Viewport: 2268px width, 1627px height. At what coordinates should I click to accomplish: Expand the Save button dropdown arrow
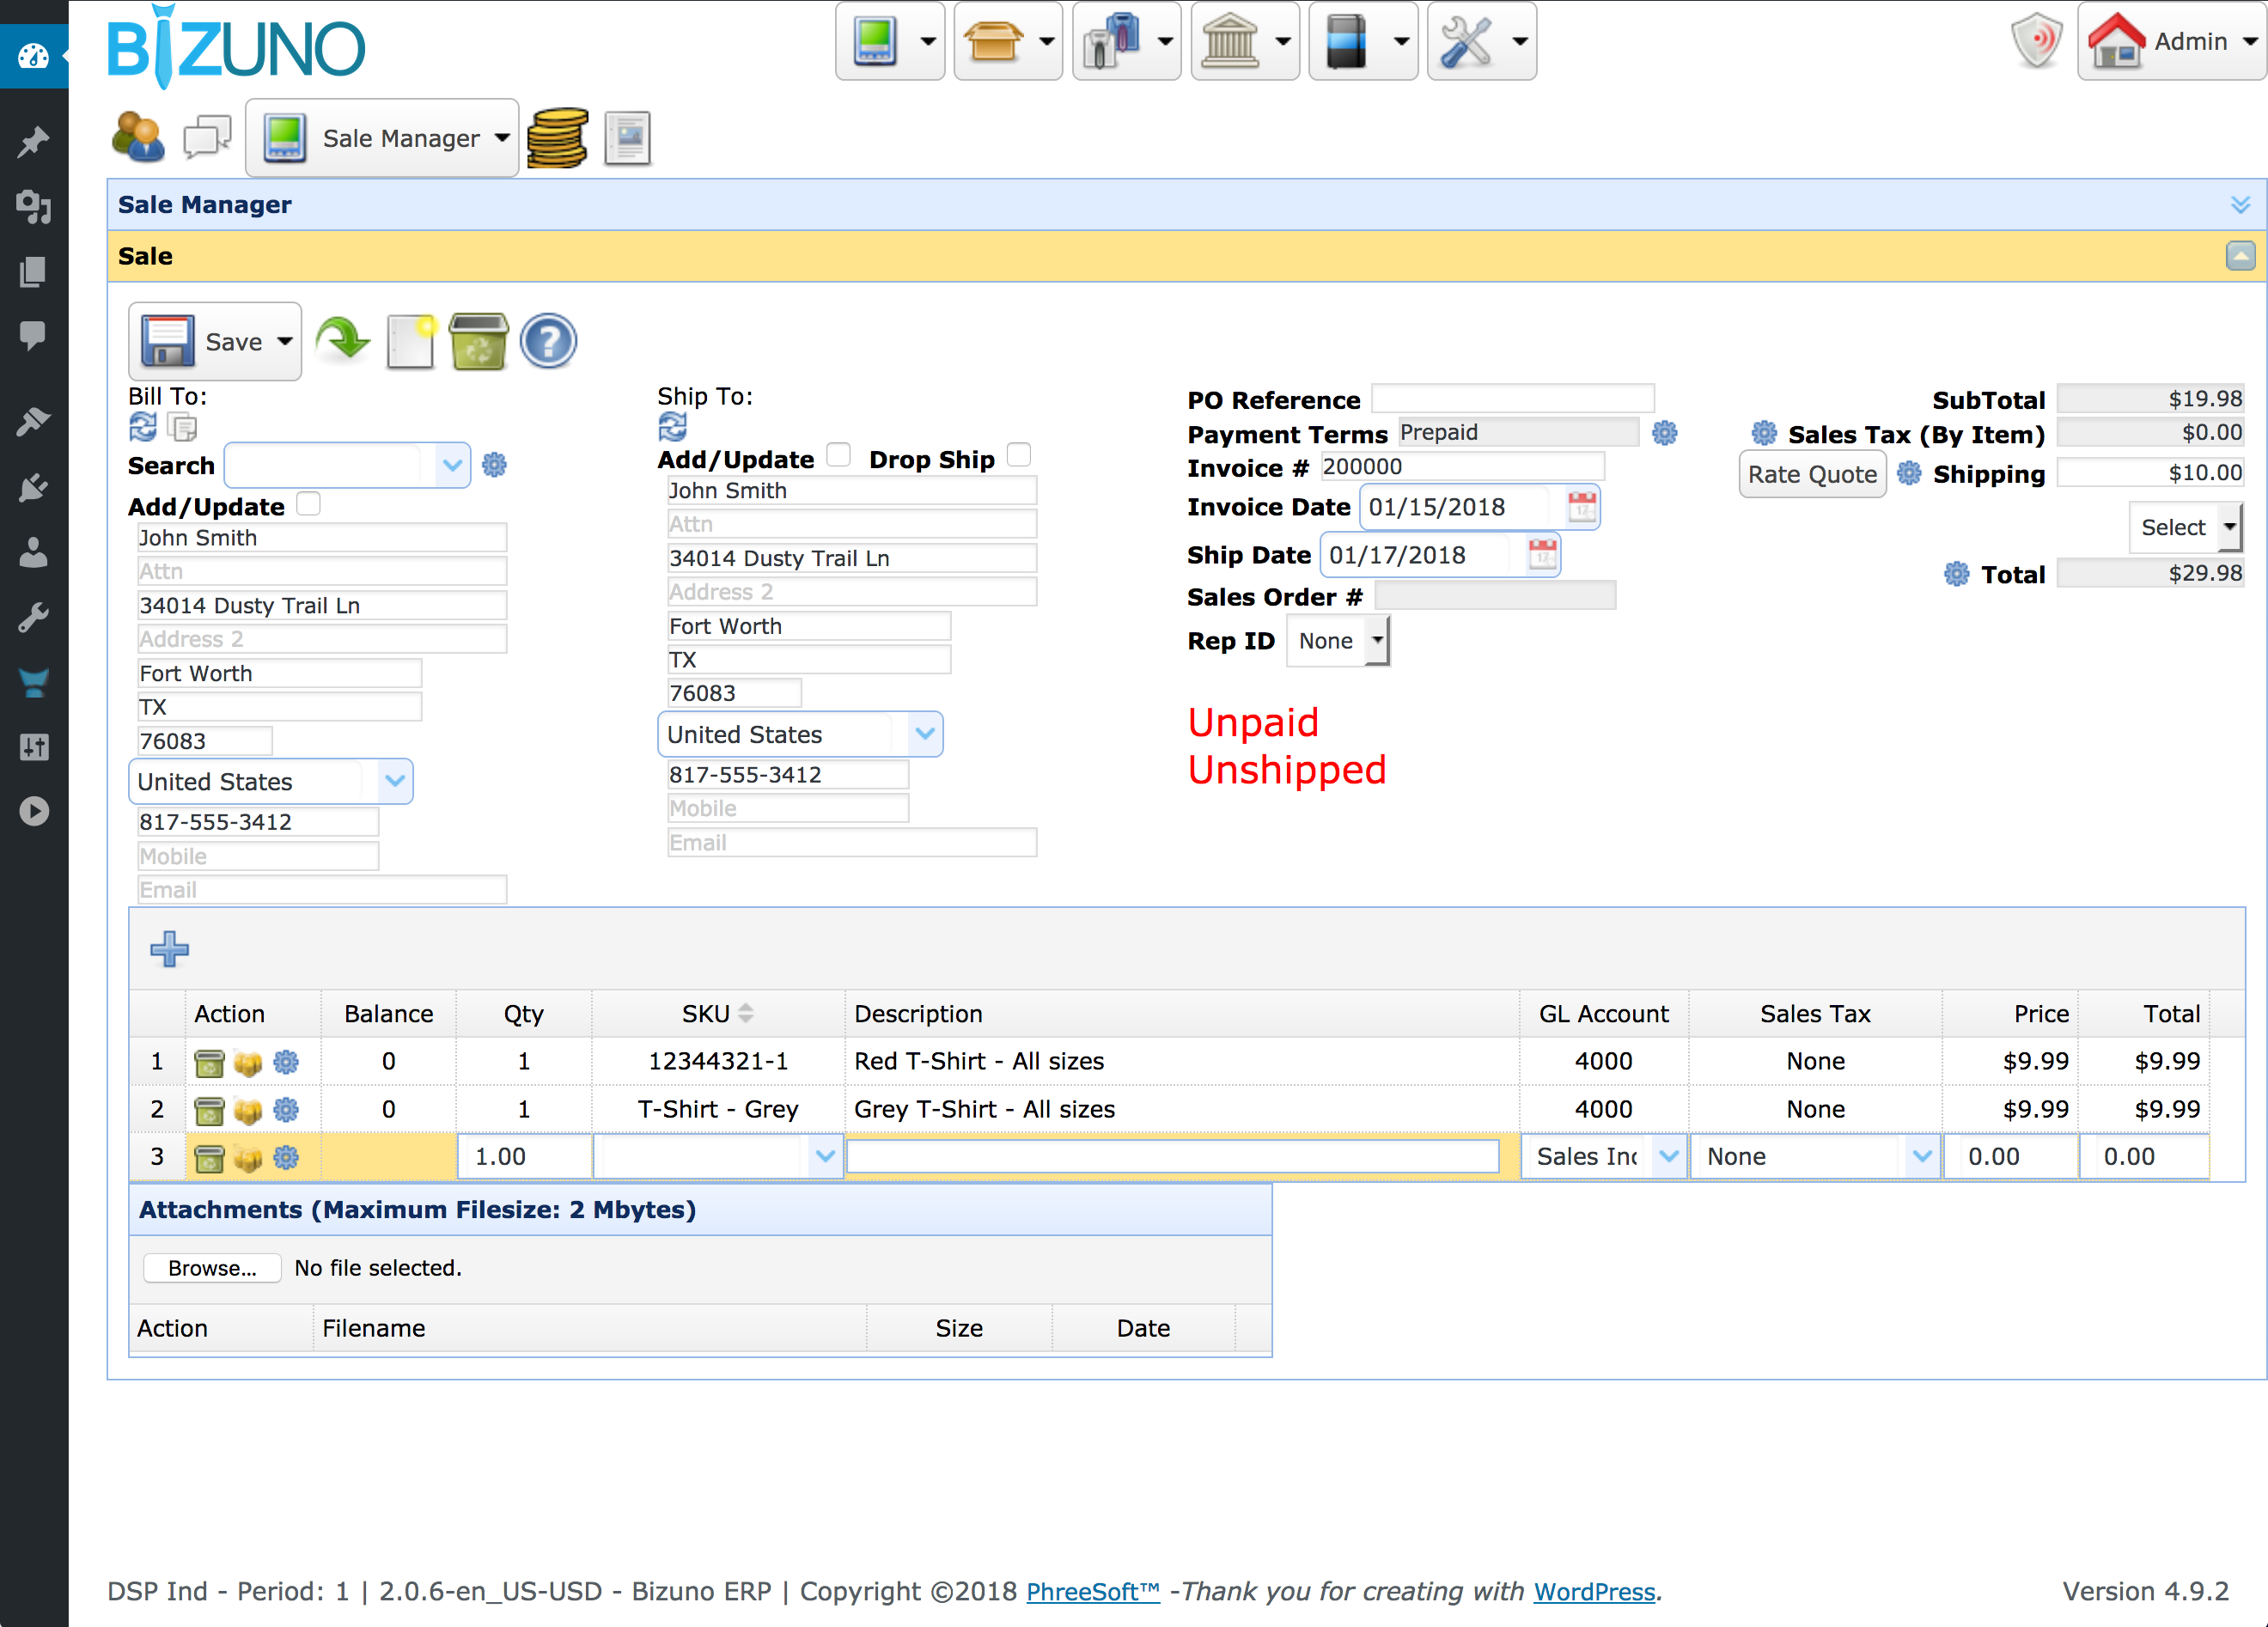(x=285, y=342)
